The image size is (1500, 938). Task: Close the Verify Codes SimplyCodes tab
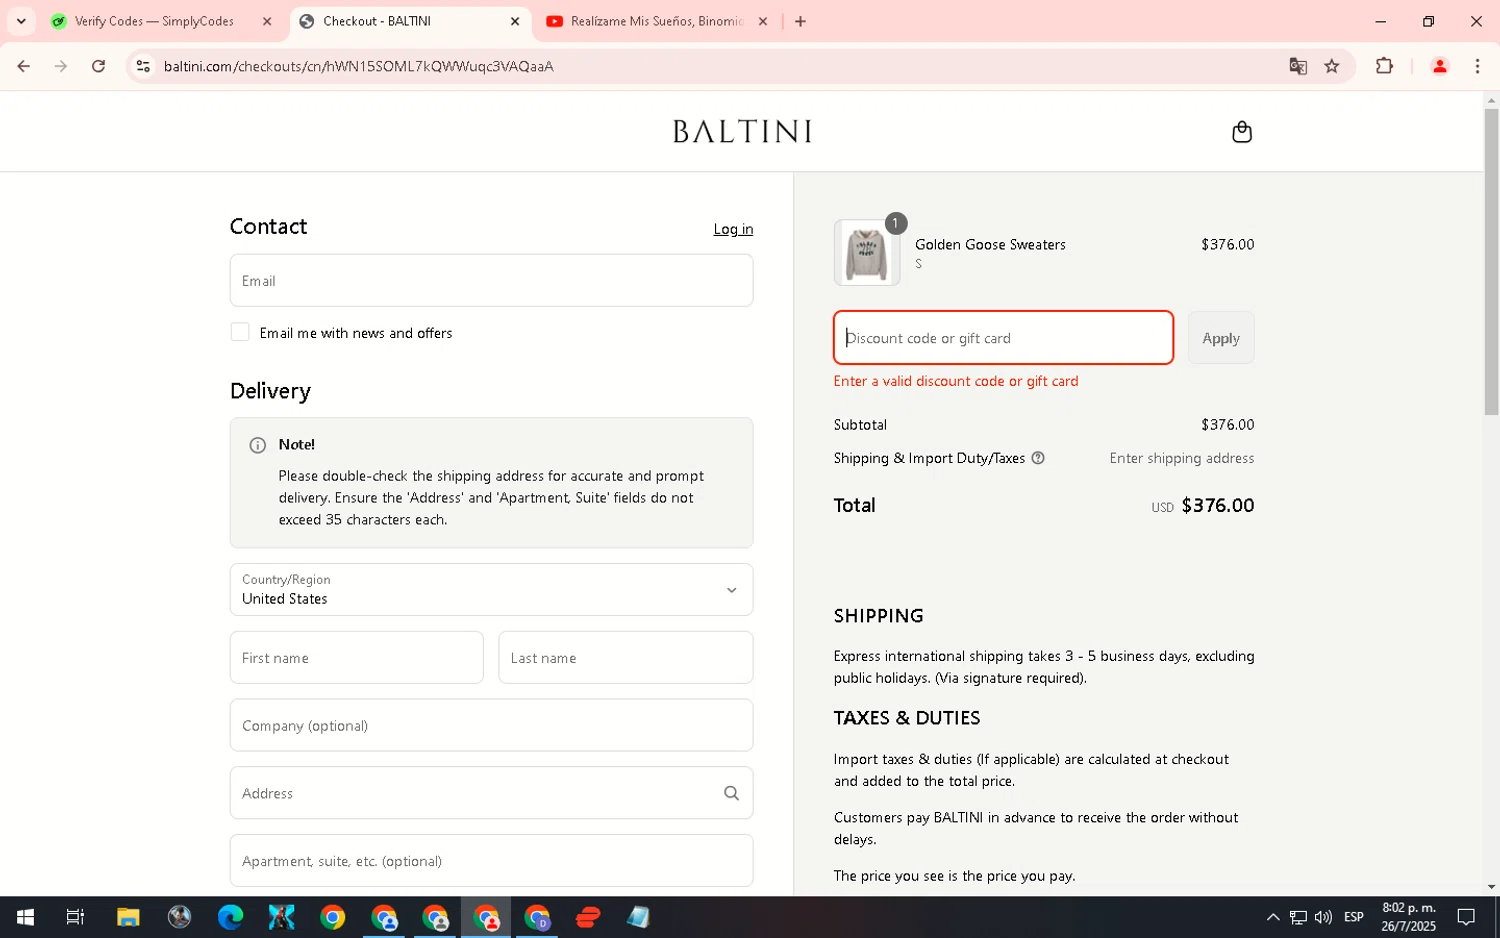click(267, 21)
